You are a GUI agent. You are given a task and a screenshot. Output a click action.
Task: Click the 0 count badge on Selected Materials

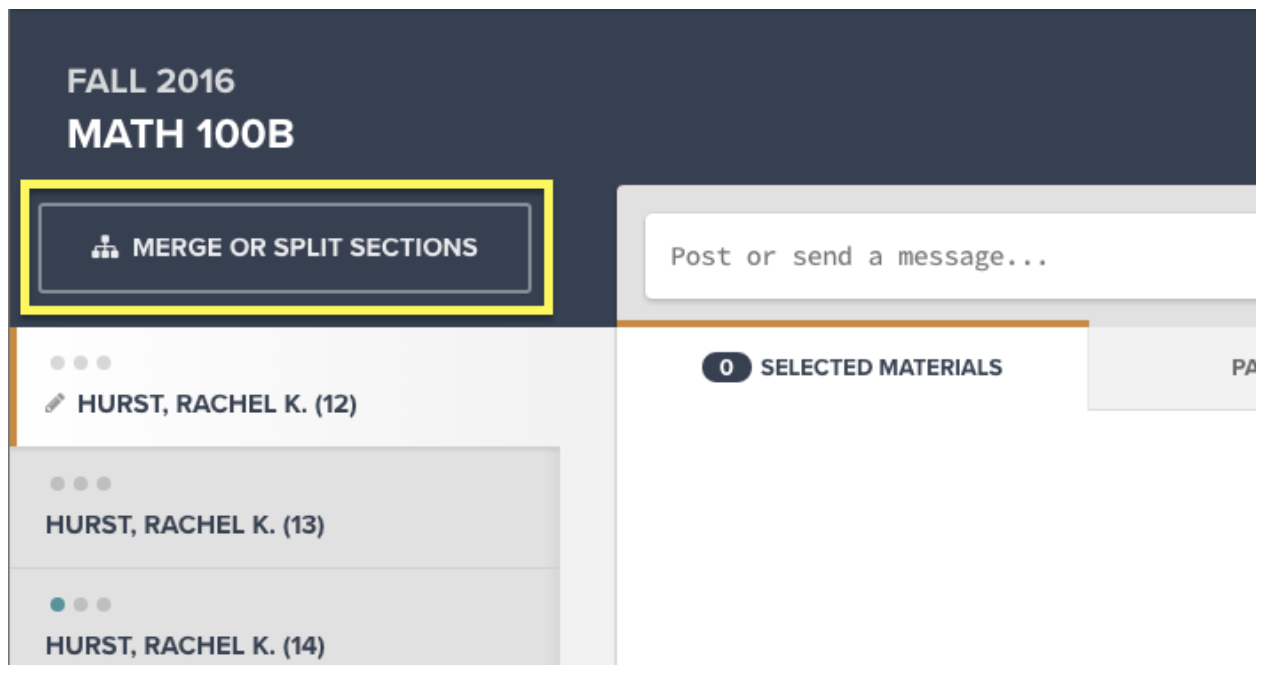point(726,368)
